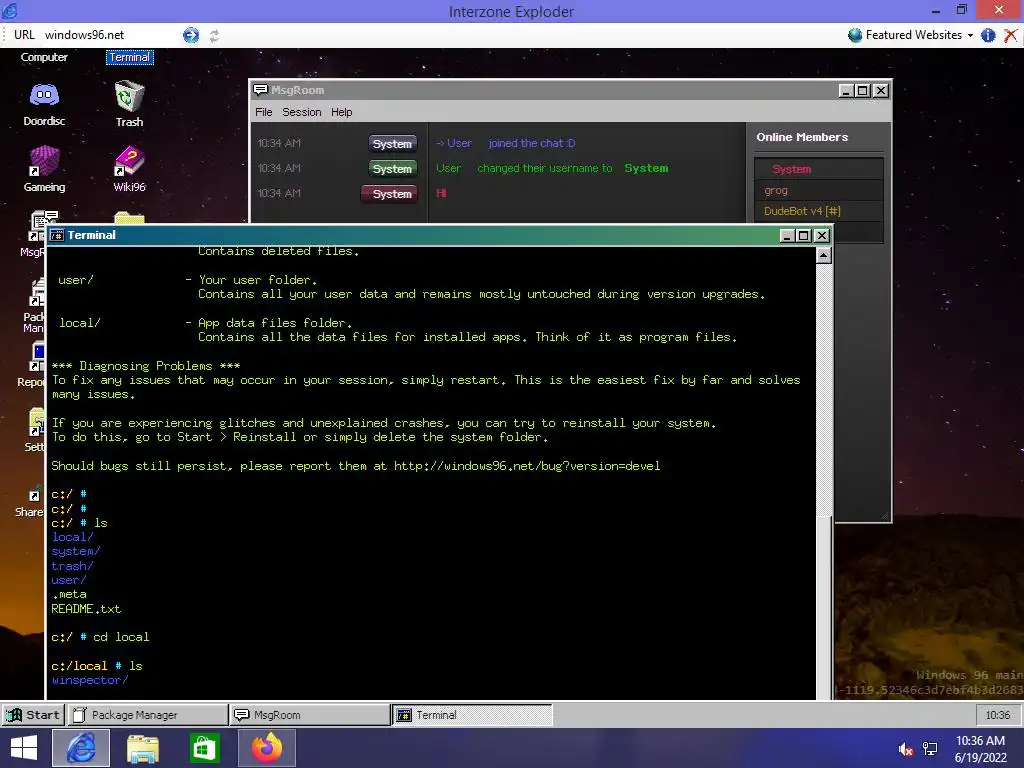The width and height of the screenshot is (1024, 768).
Task: Click the Terminal scrollbar up arrow
Action: tap(824, 255)
